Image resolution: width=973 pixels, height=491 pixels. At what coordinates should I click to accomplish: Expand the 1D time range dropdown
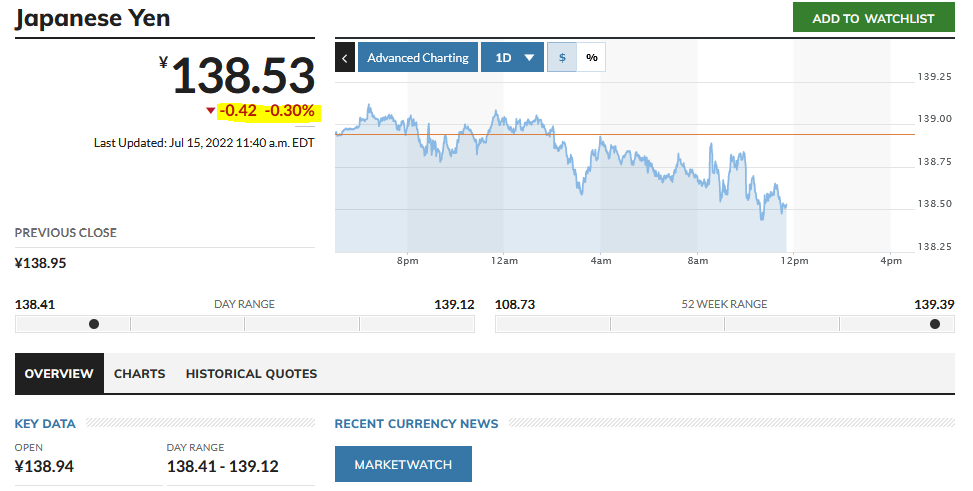[513, 58]
